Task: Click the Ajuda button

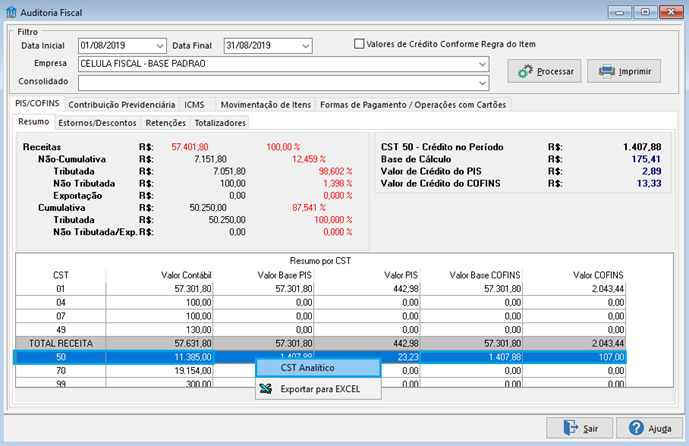Action: point(649,428)
